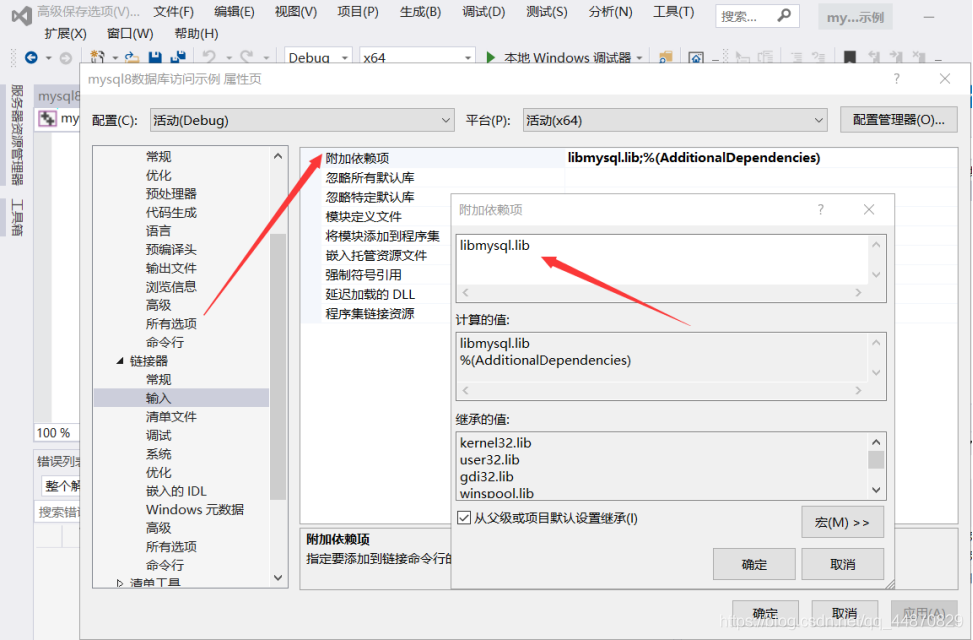Open the 配置 Debug configuration dropdown
The height and width of the screenshot is (640, 973).
[302, 120]
